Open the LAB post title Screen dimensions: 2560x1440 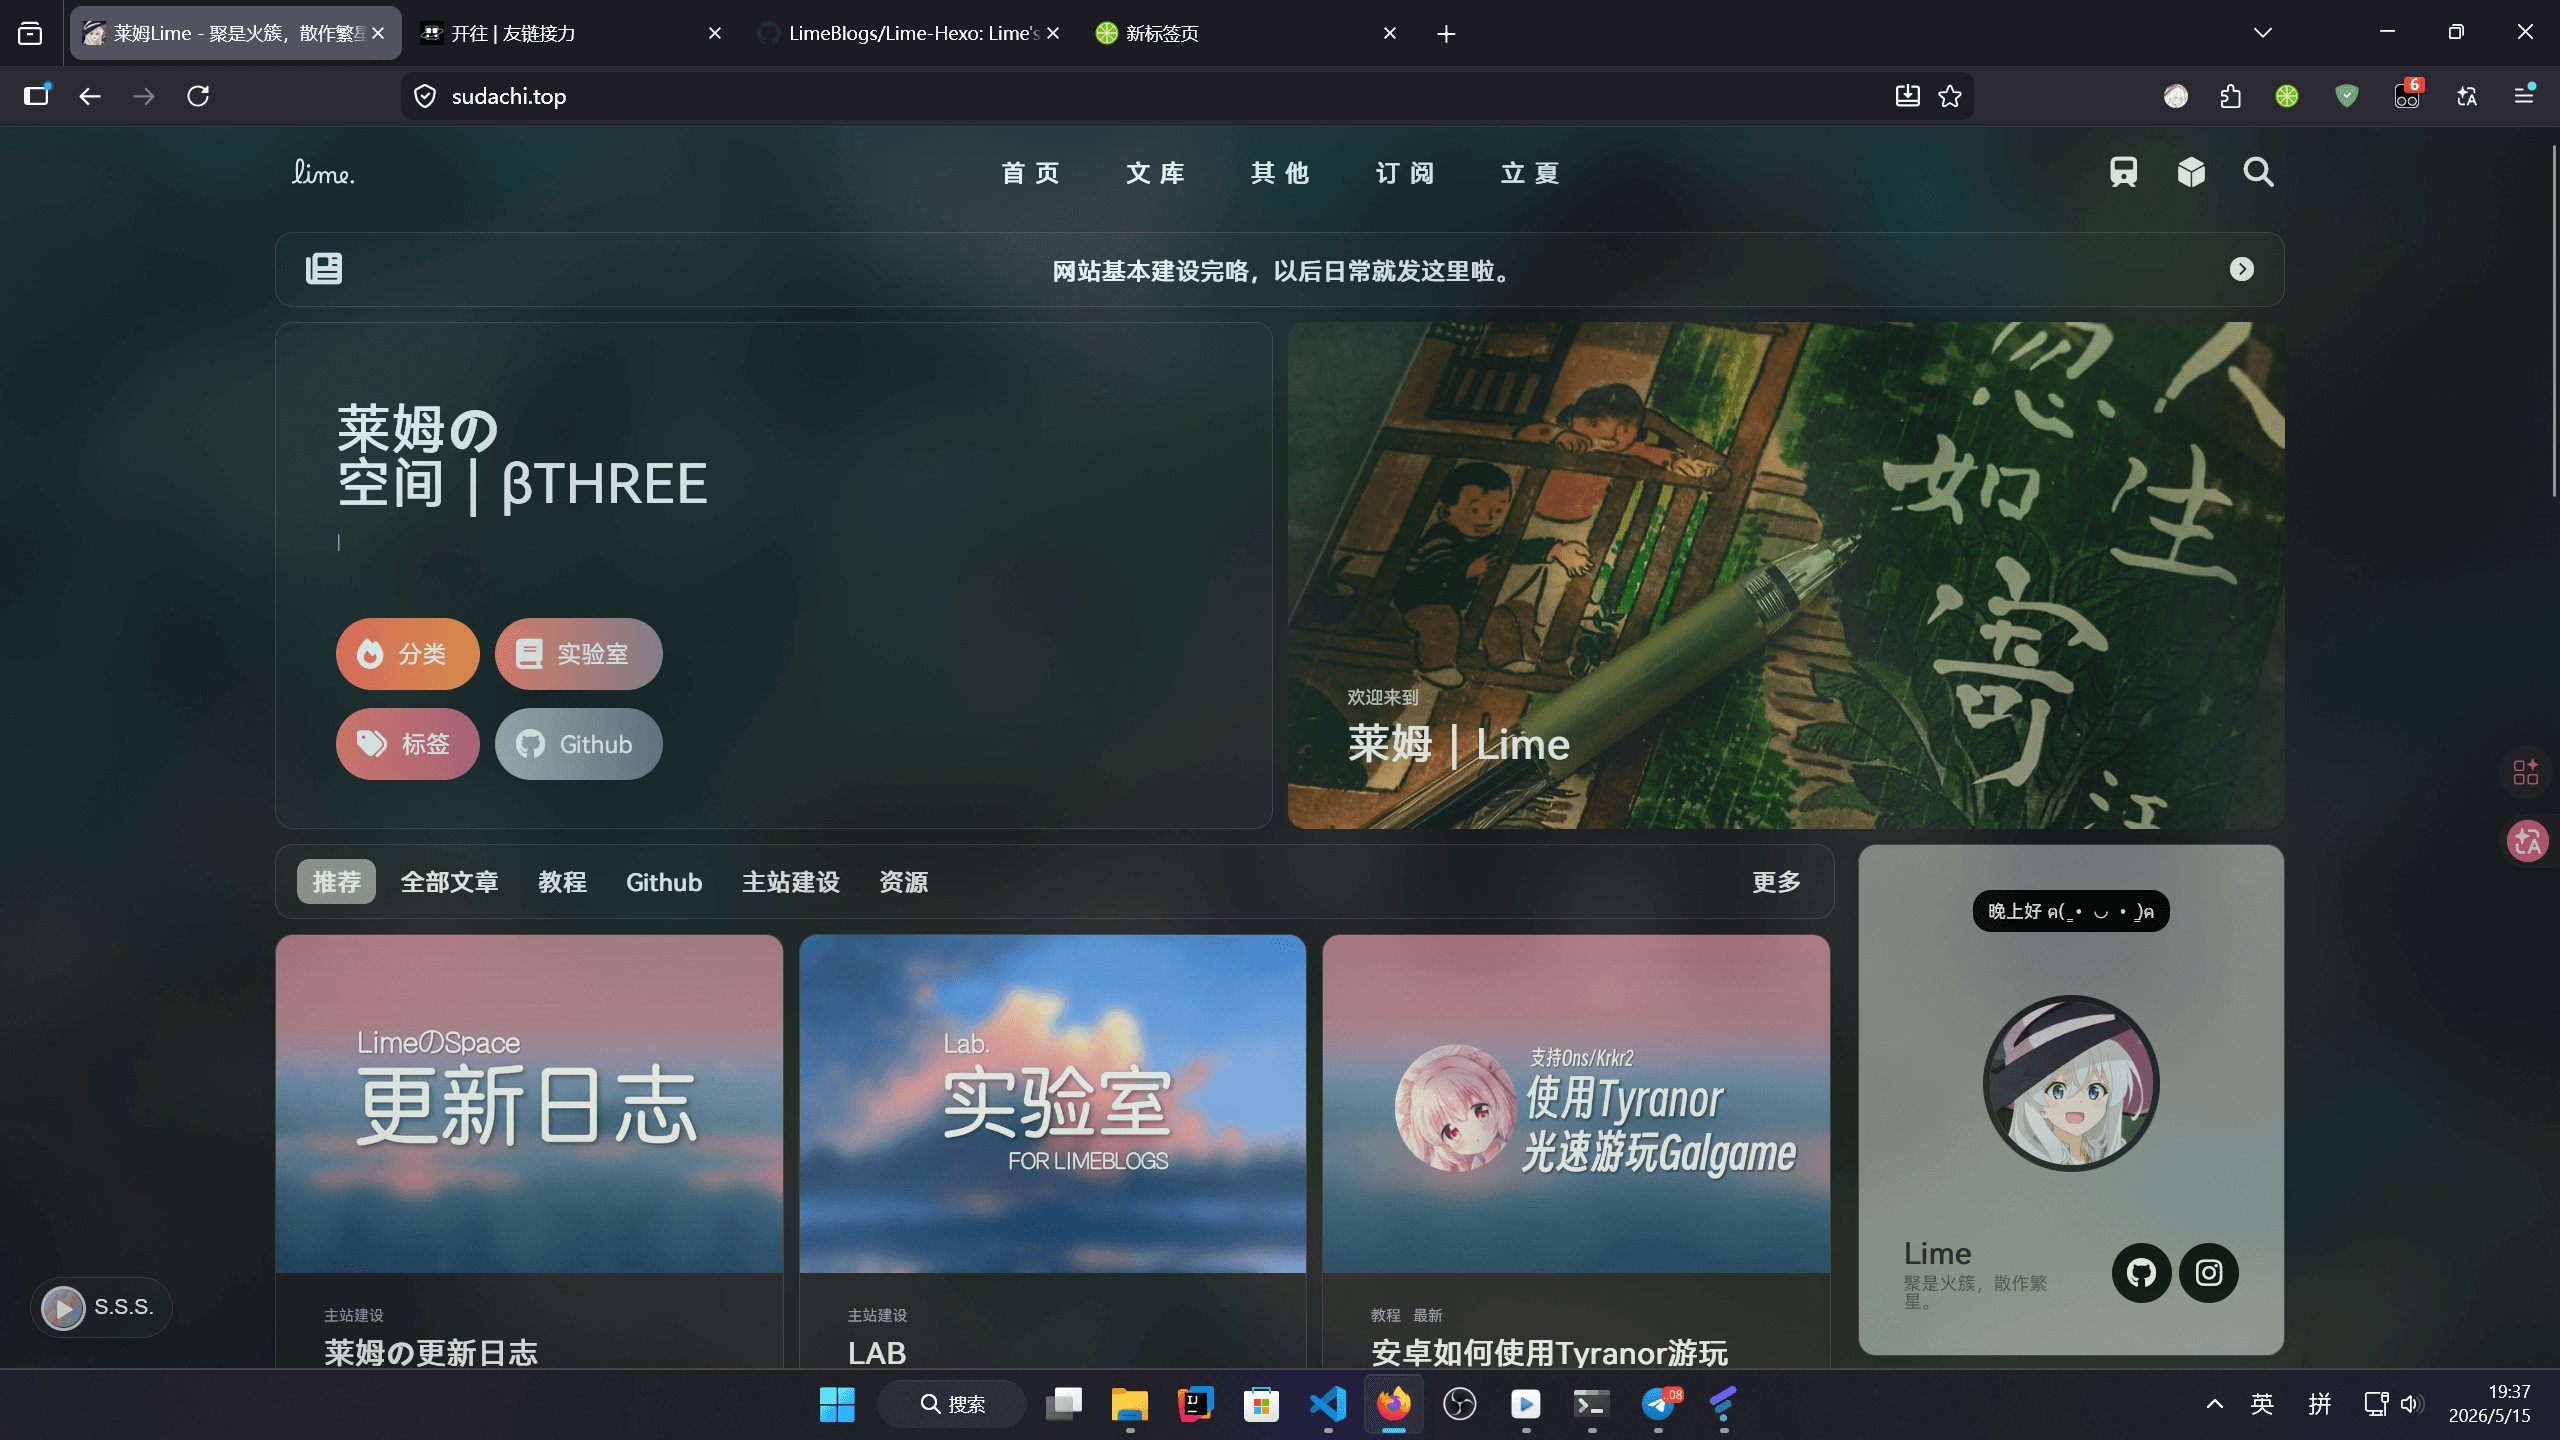877,1352
